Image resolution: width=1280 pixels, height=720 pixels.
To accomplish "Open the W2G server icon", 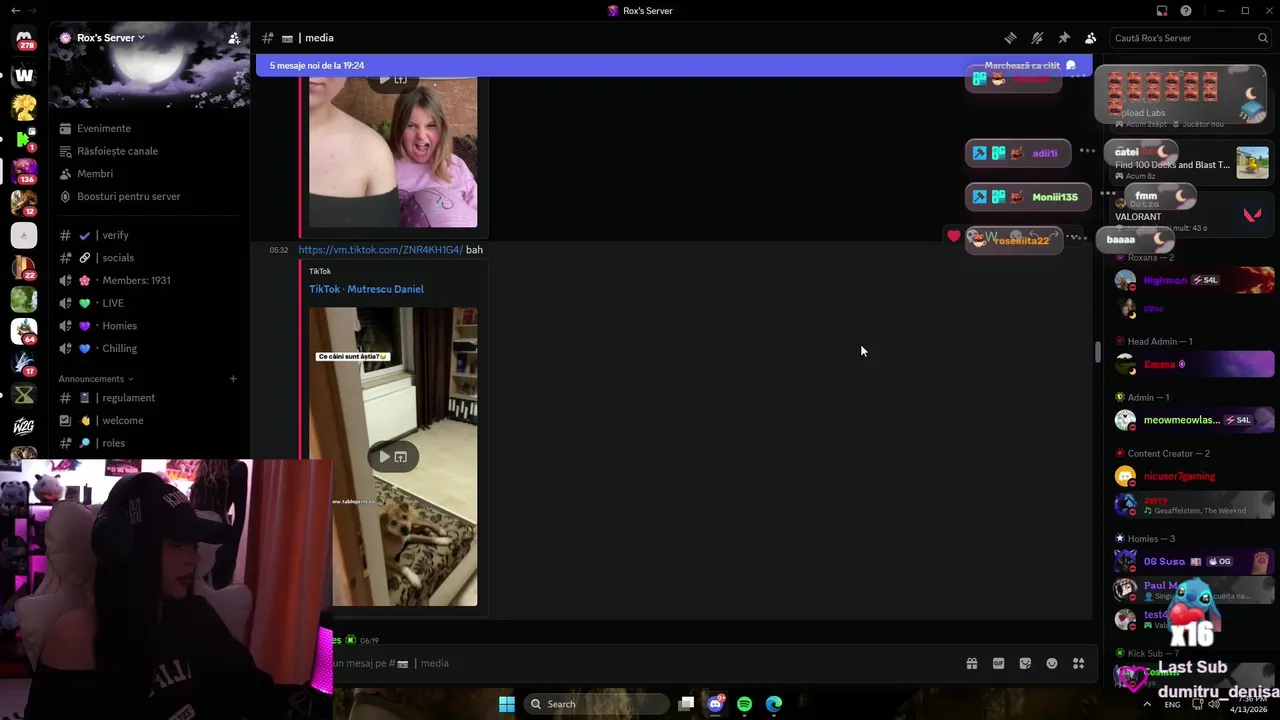I will point(24,427).
